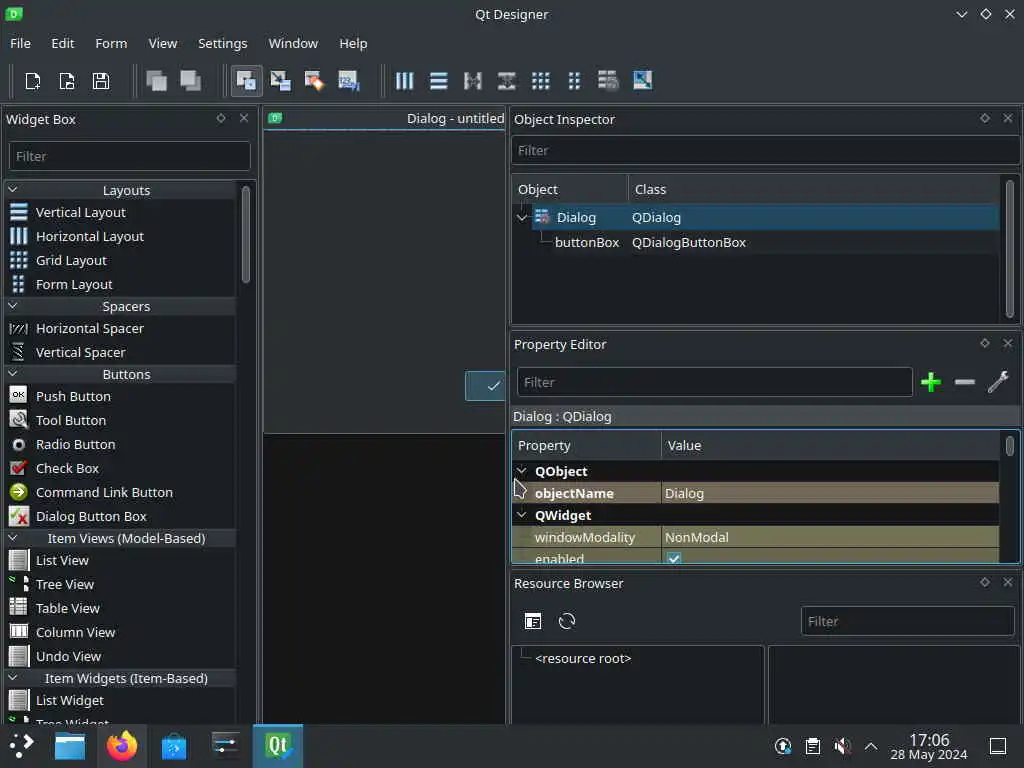This screenshot has height=768, width=1024.
Task: Open the file manager from taskbar
Action: pos(70,745)
